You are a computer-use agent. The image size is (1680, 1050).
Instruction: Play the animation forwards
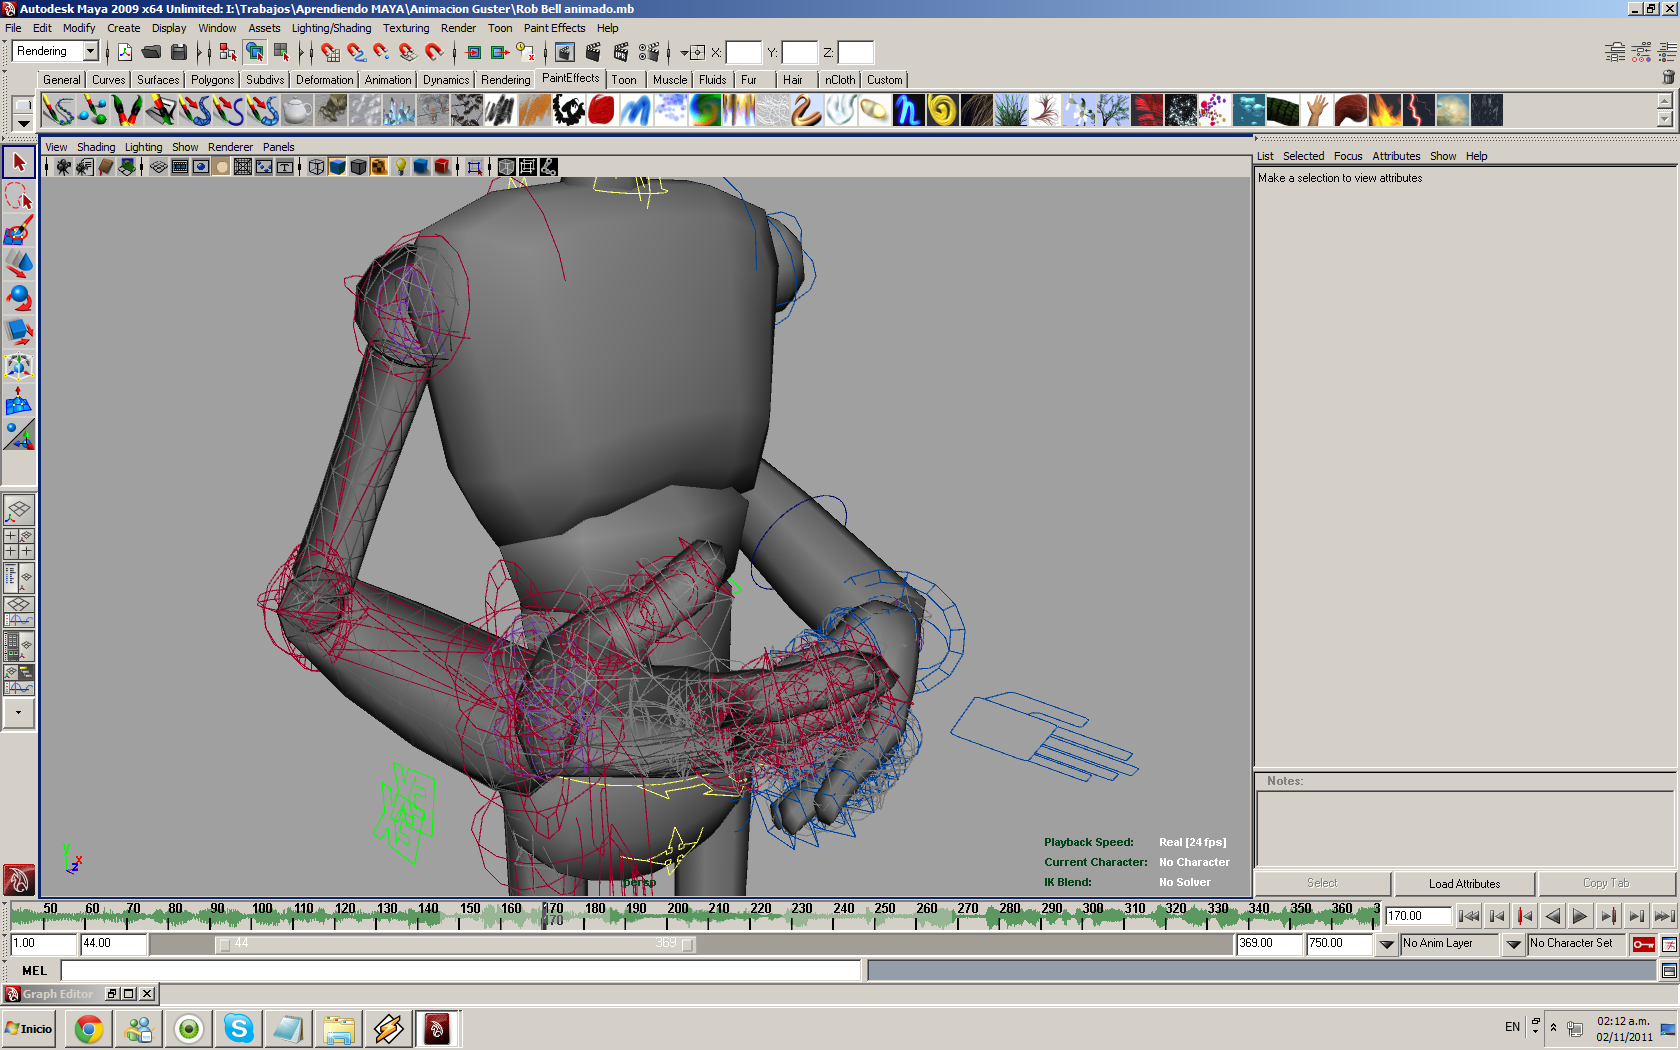click(x=1580, y=915)
